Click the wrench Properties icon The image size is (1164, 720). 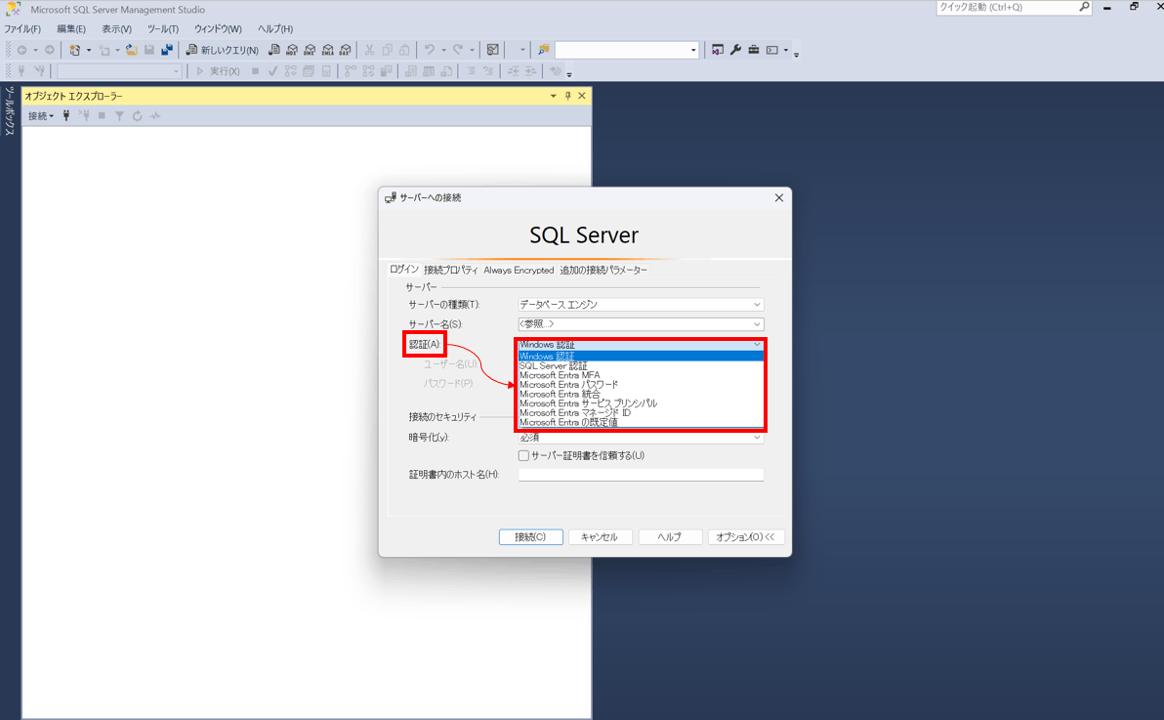click(x=736, y=50)
